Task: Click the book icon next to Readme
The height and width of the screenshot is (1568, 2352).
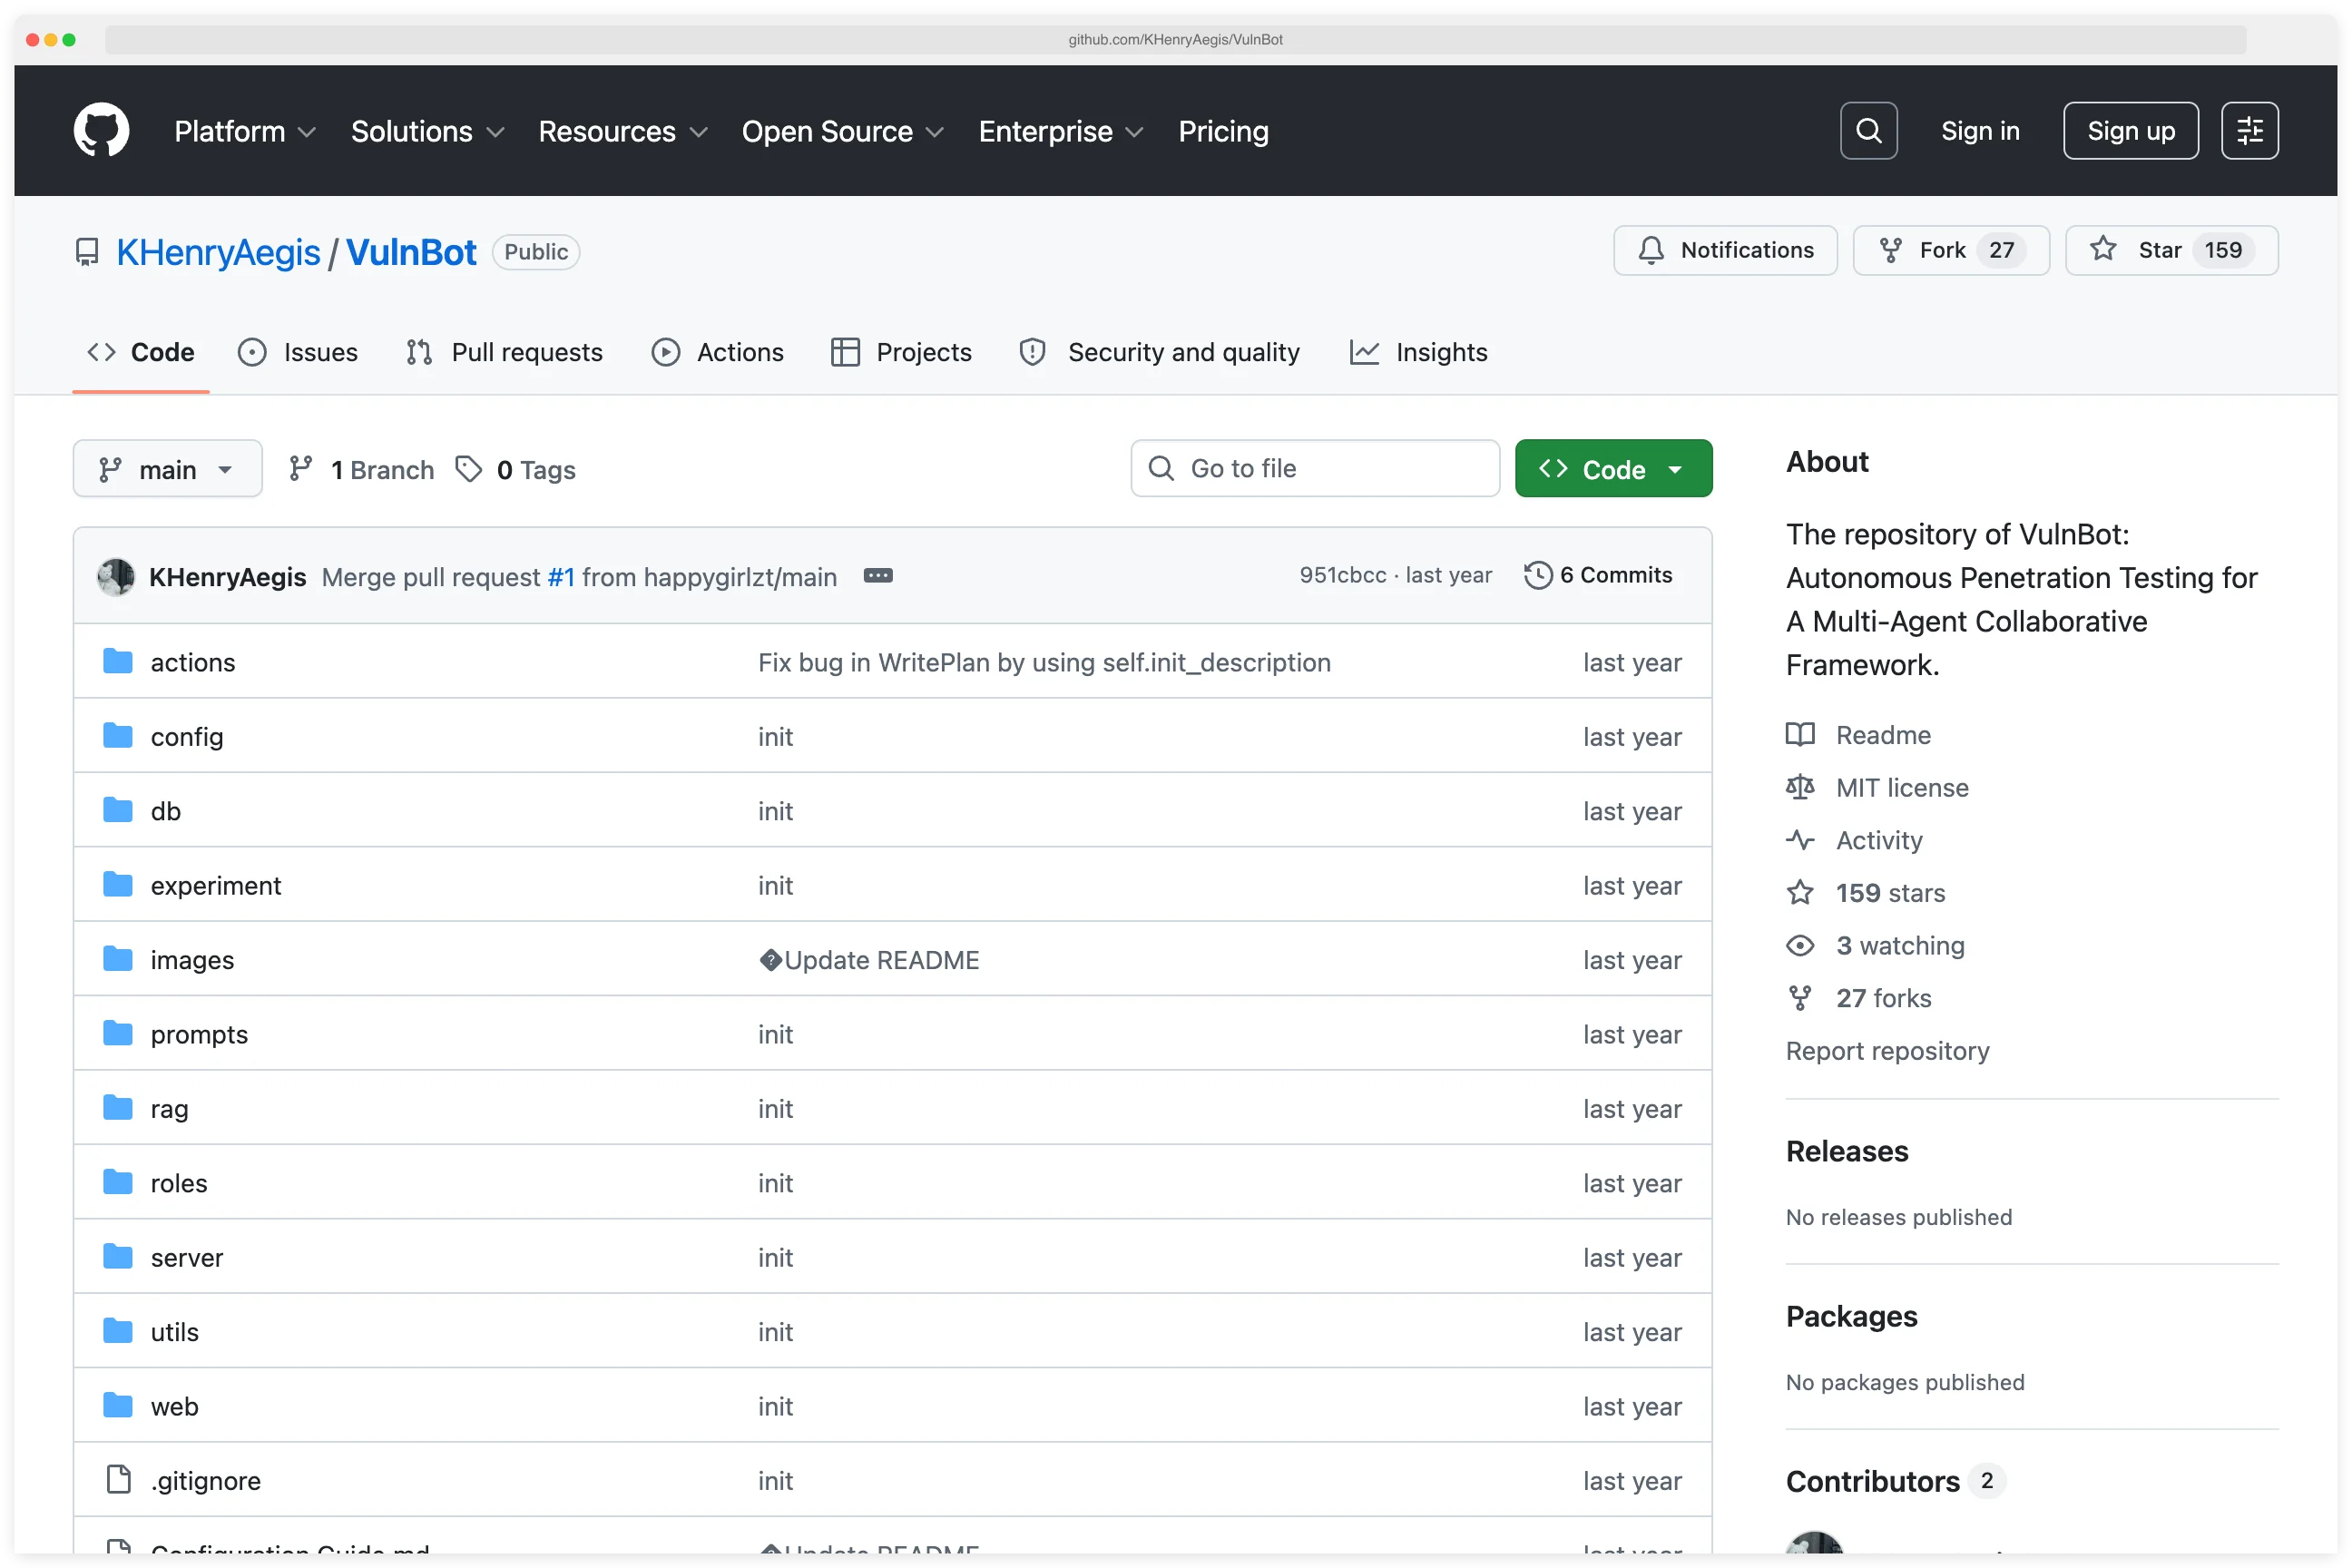Action: [1800, 735]
